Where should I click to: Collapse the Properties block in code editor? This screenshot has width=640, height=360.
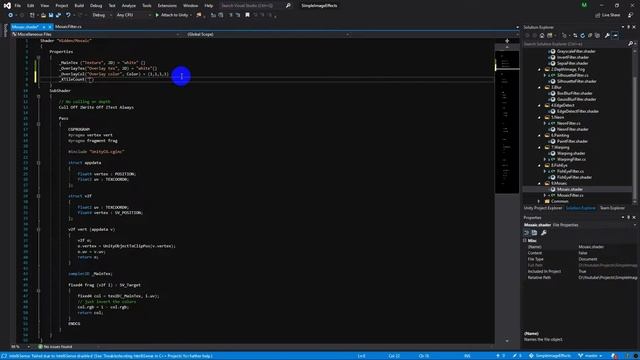38,58
